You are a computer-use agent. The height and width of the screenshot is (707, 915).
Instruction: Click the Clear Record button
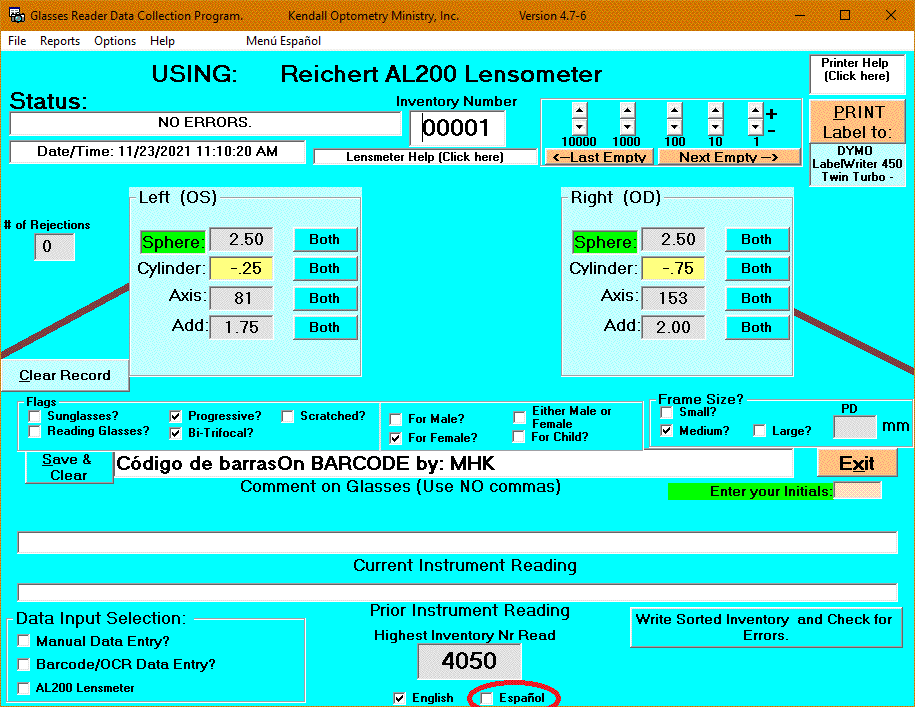coord(65,375)
